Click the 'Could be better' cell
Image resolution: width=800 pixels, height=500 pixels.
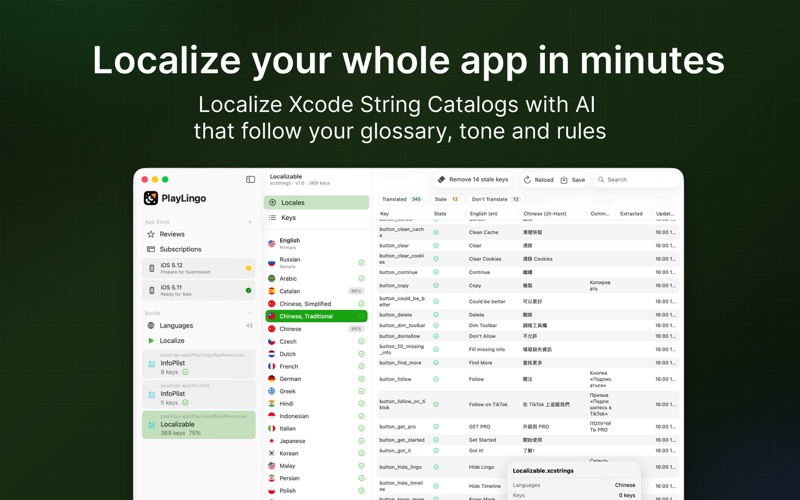tap(487, 302)
